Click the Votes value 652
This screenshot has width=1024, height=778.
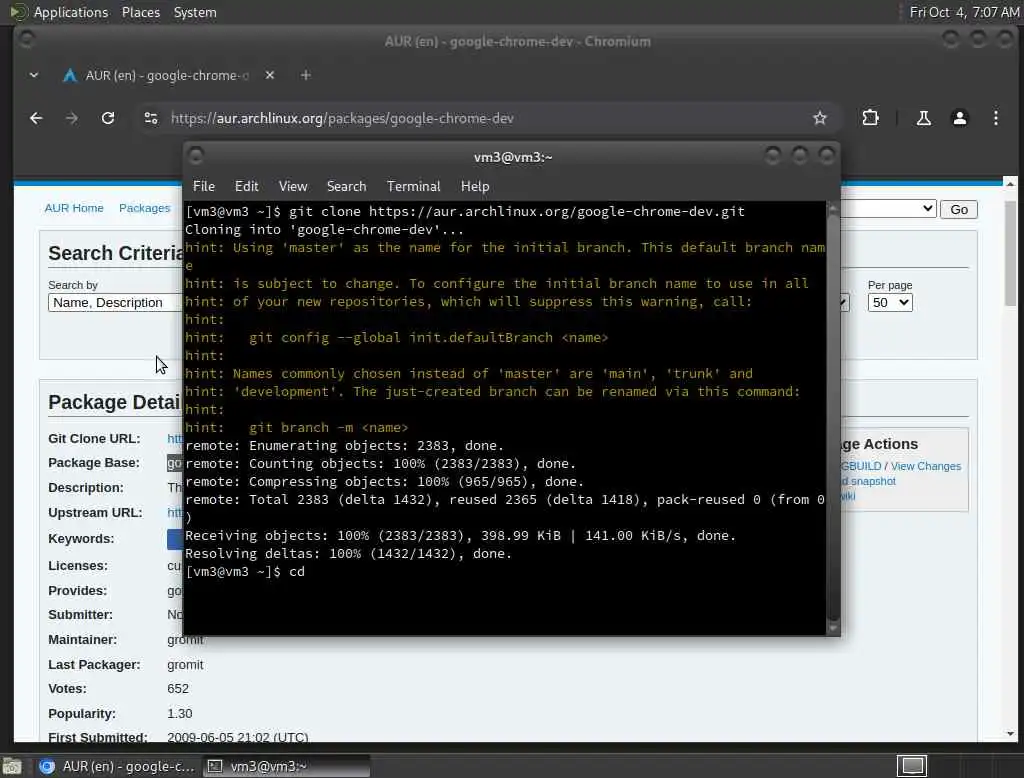(x=178, y=689)
